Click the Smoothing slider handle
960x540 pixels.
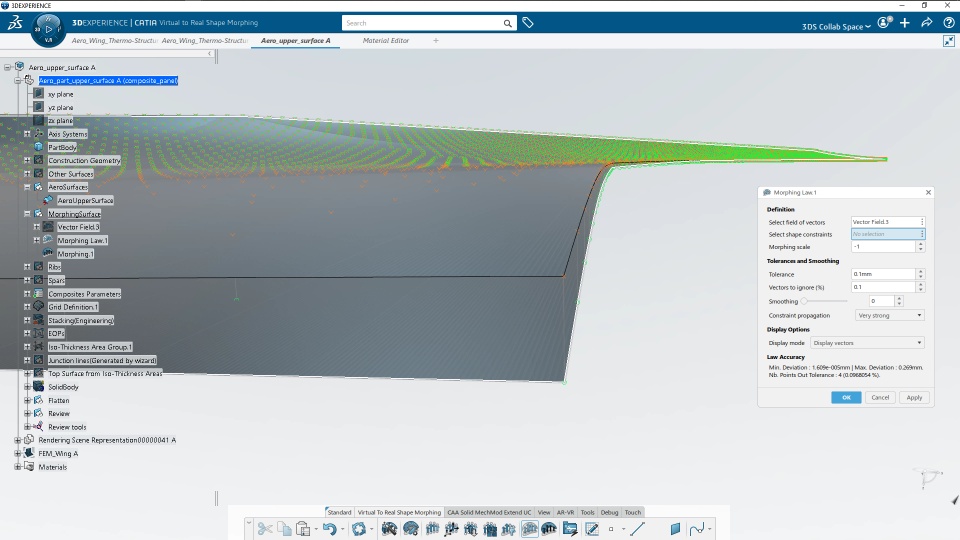click(x=804, y=301)
